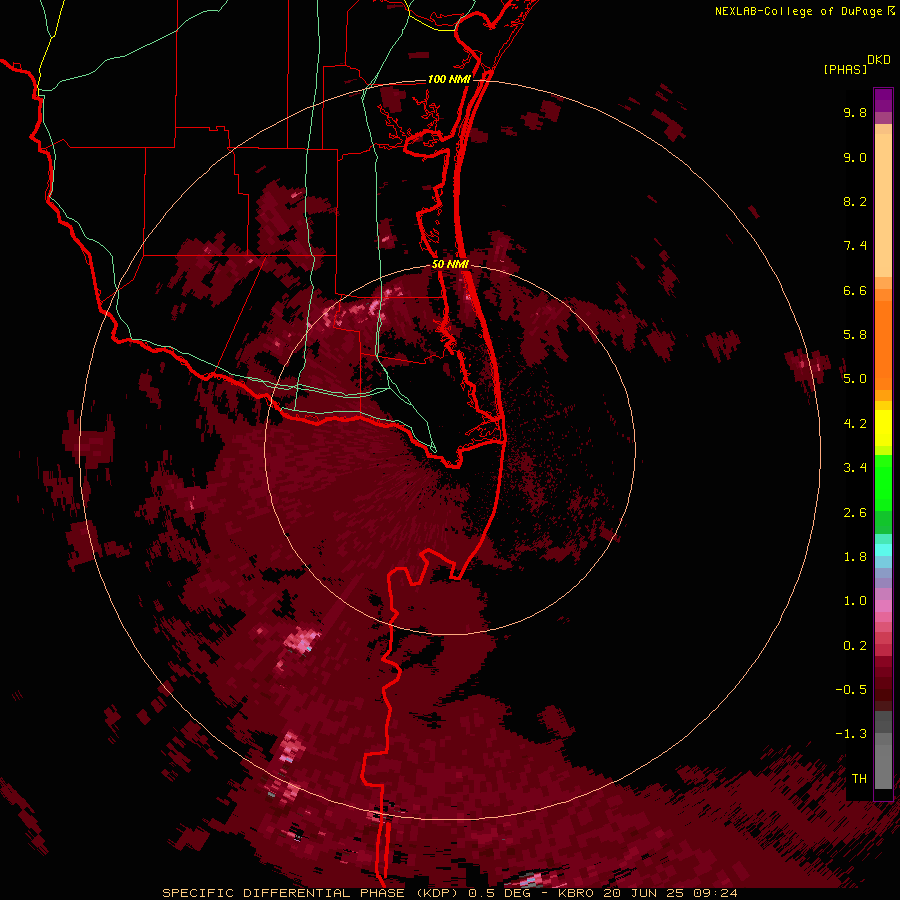Click the -1.3 value on color scale
The width and height of the screenshot is (900, 900).
point(851,734)
